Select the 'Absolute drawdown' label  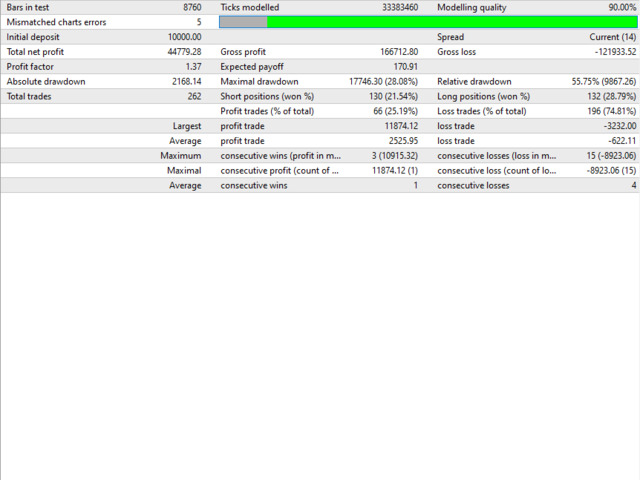46,82
